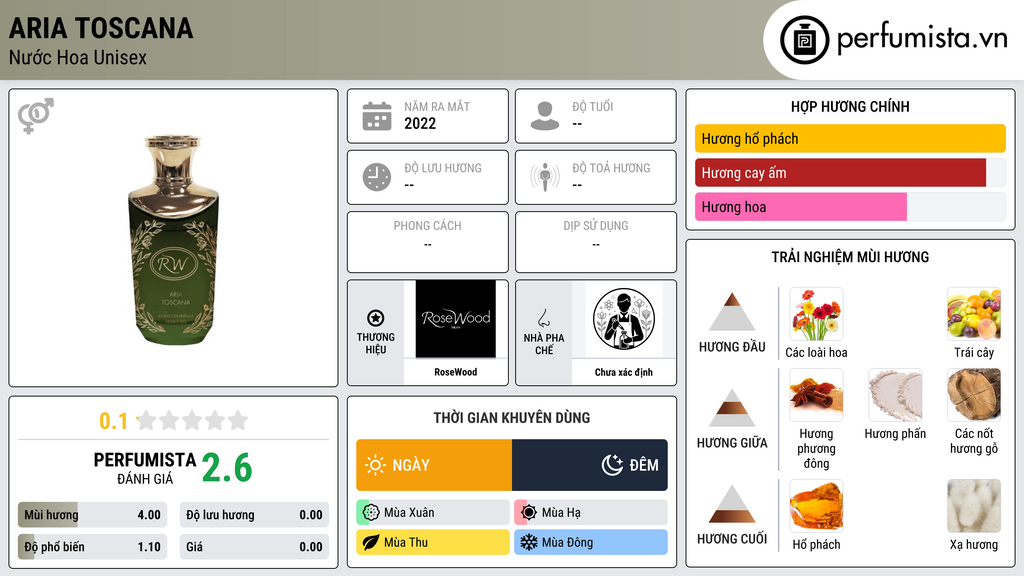This screenshot has height=576, width=1024.
Task: Select the Xạ hương note image
Action: tap(974, 506)
